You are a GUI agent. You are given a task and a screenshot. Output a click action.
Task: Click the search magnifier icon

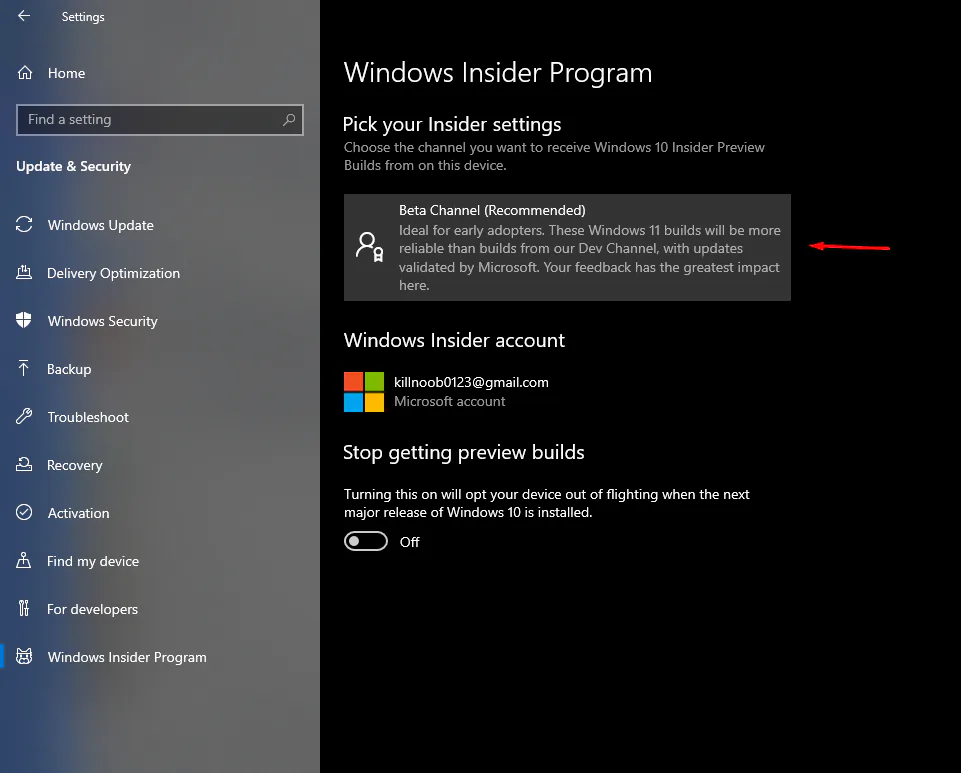pyautogui.click(x=289, y=120)
